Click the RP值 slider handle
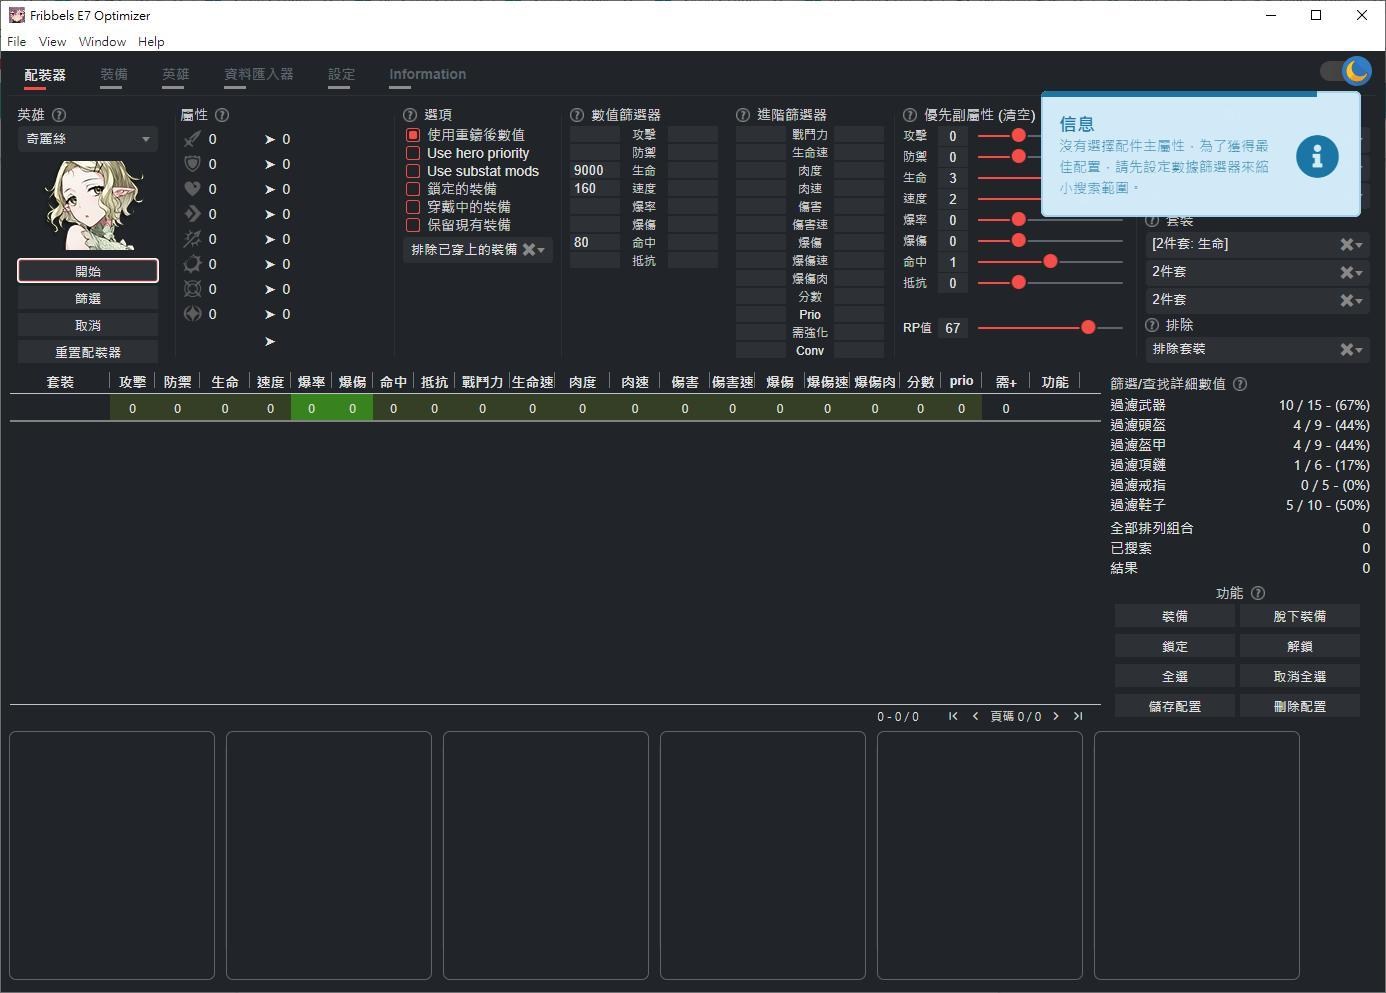The width and height of the screenshot is (1386, 993). [1088, 327]
